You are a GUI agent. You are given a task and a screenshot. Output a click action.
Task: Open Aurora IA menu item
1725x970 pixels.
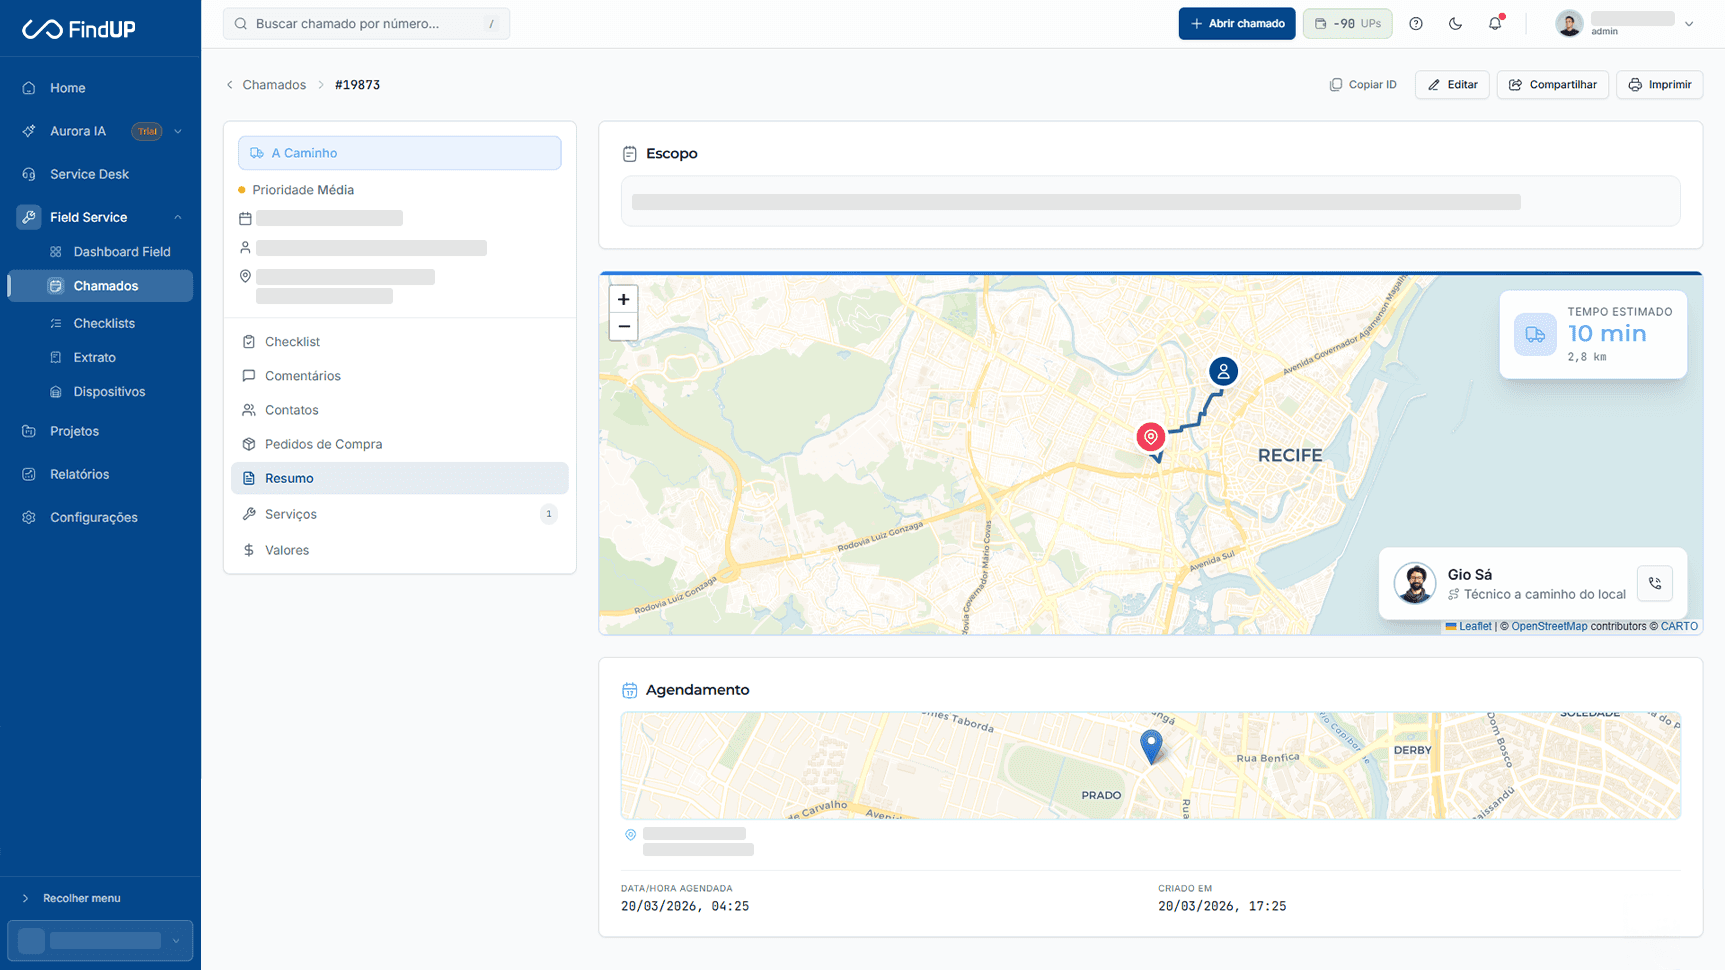[x=78, y=131]
